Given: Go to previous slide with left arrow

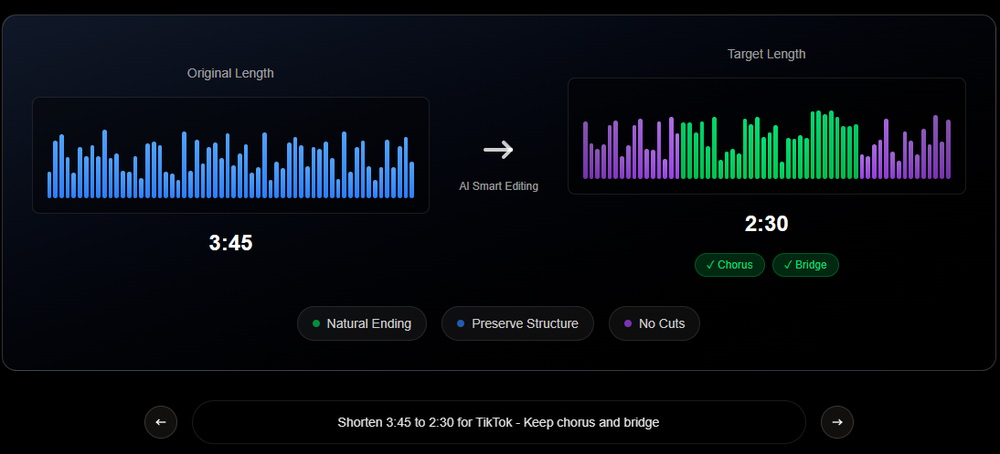Looking at the screenshot, I should 161,422.
